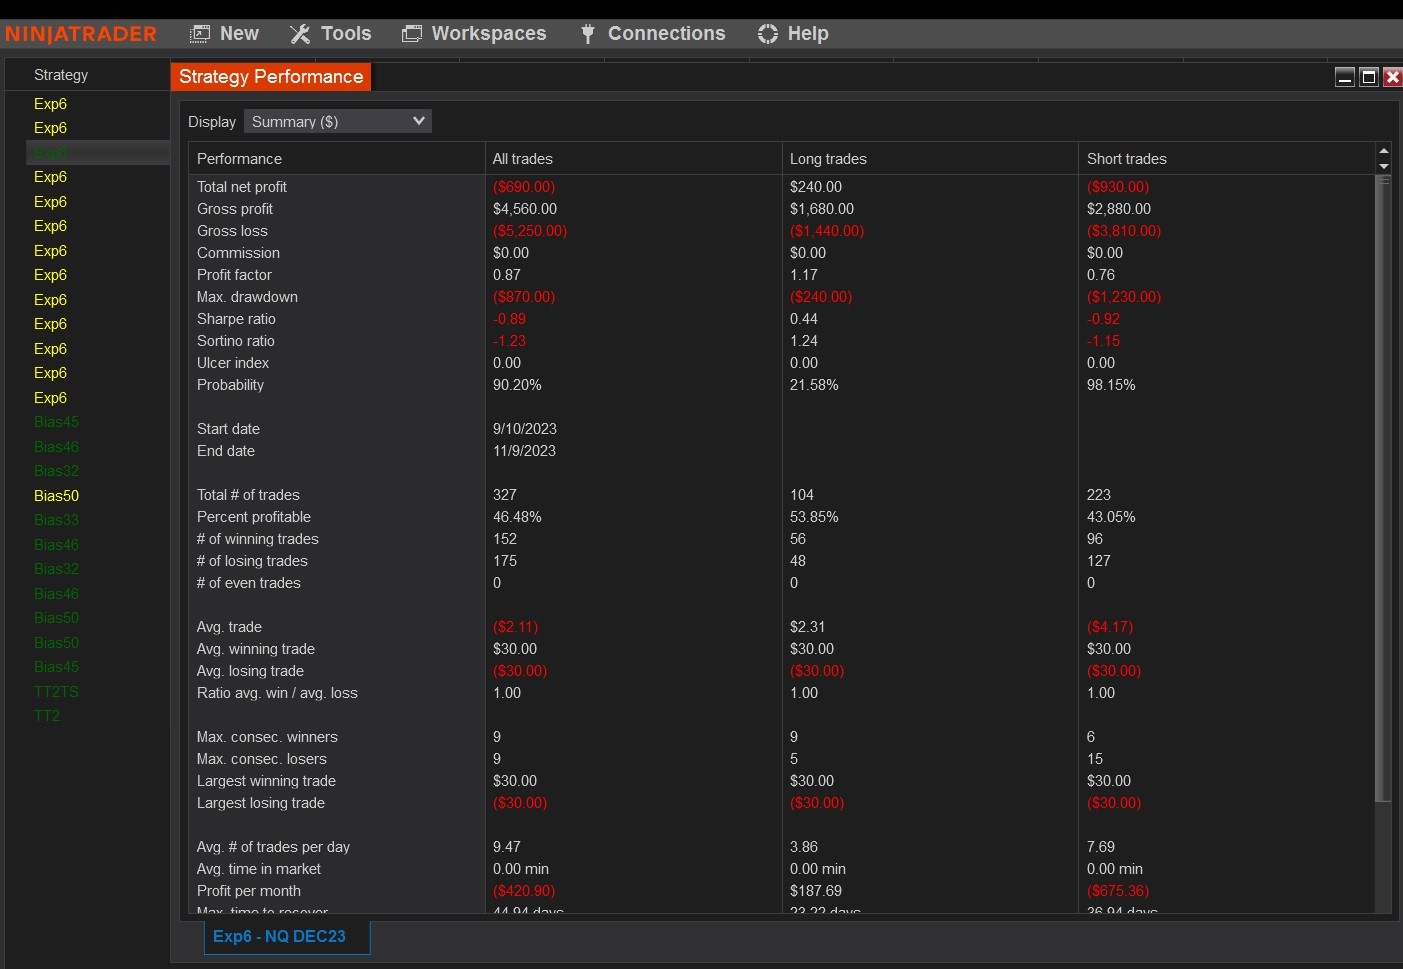
Task: Open the New menu
Action: click(225, 34)
